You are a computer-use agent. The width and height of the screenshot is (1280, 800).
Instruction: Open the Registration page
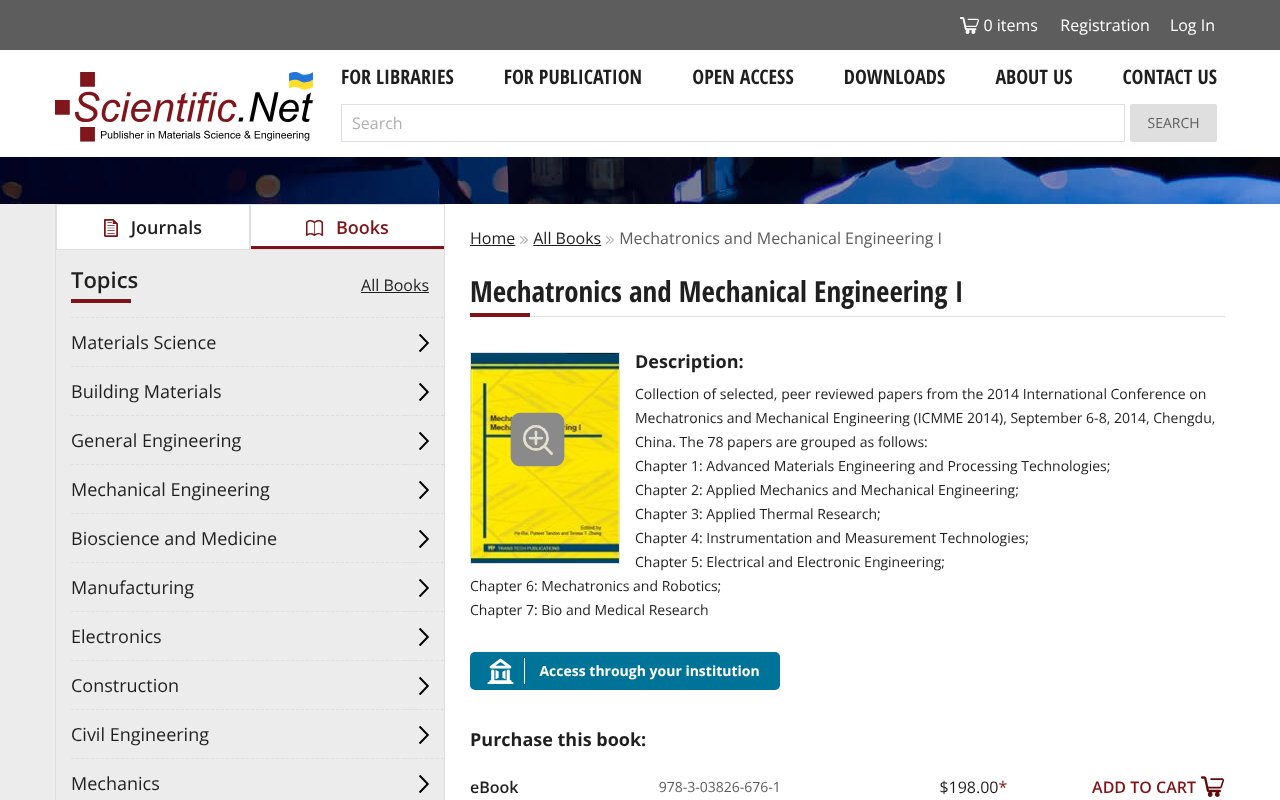point(1105,25)
